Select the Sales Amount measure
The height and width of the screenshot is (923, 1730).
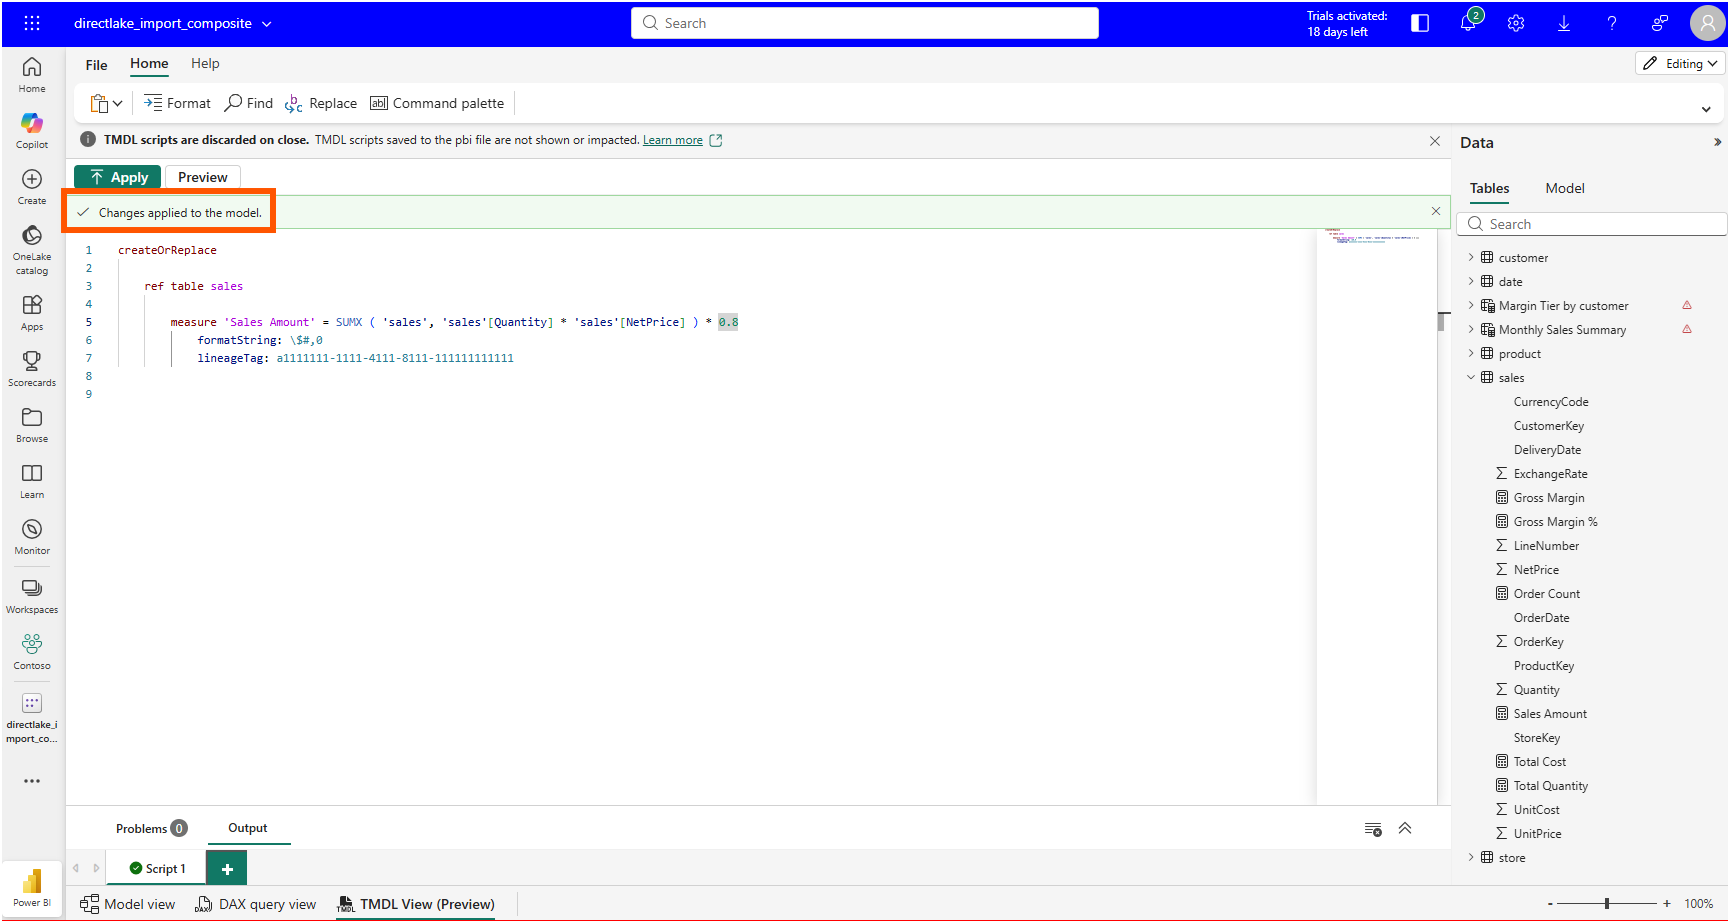(x=1550, y=714)
